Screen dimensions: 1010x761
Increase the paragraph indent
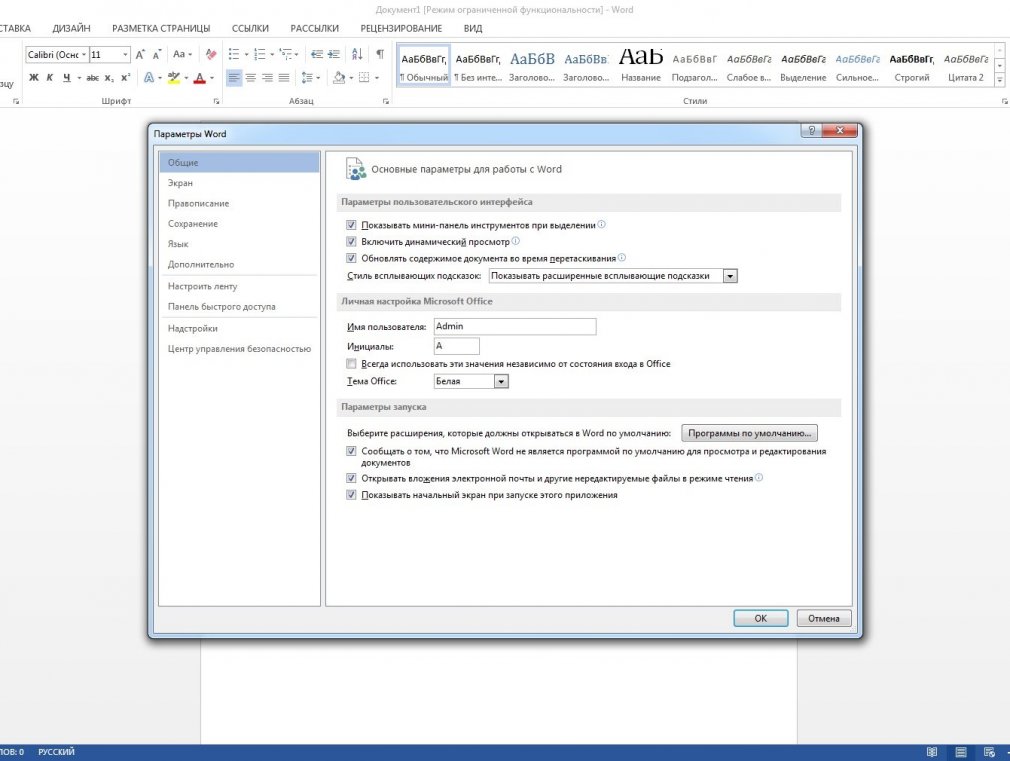coord(333,55)
